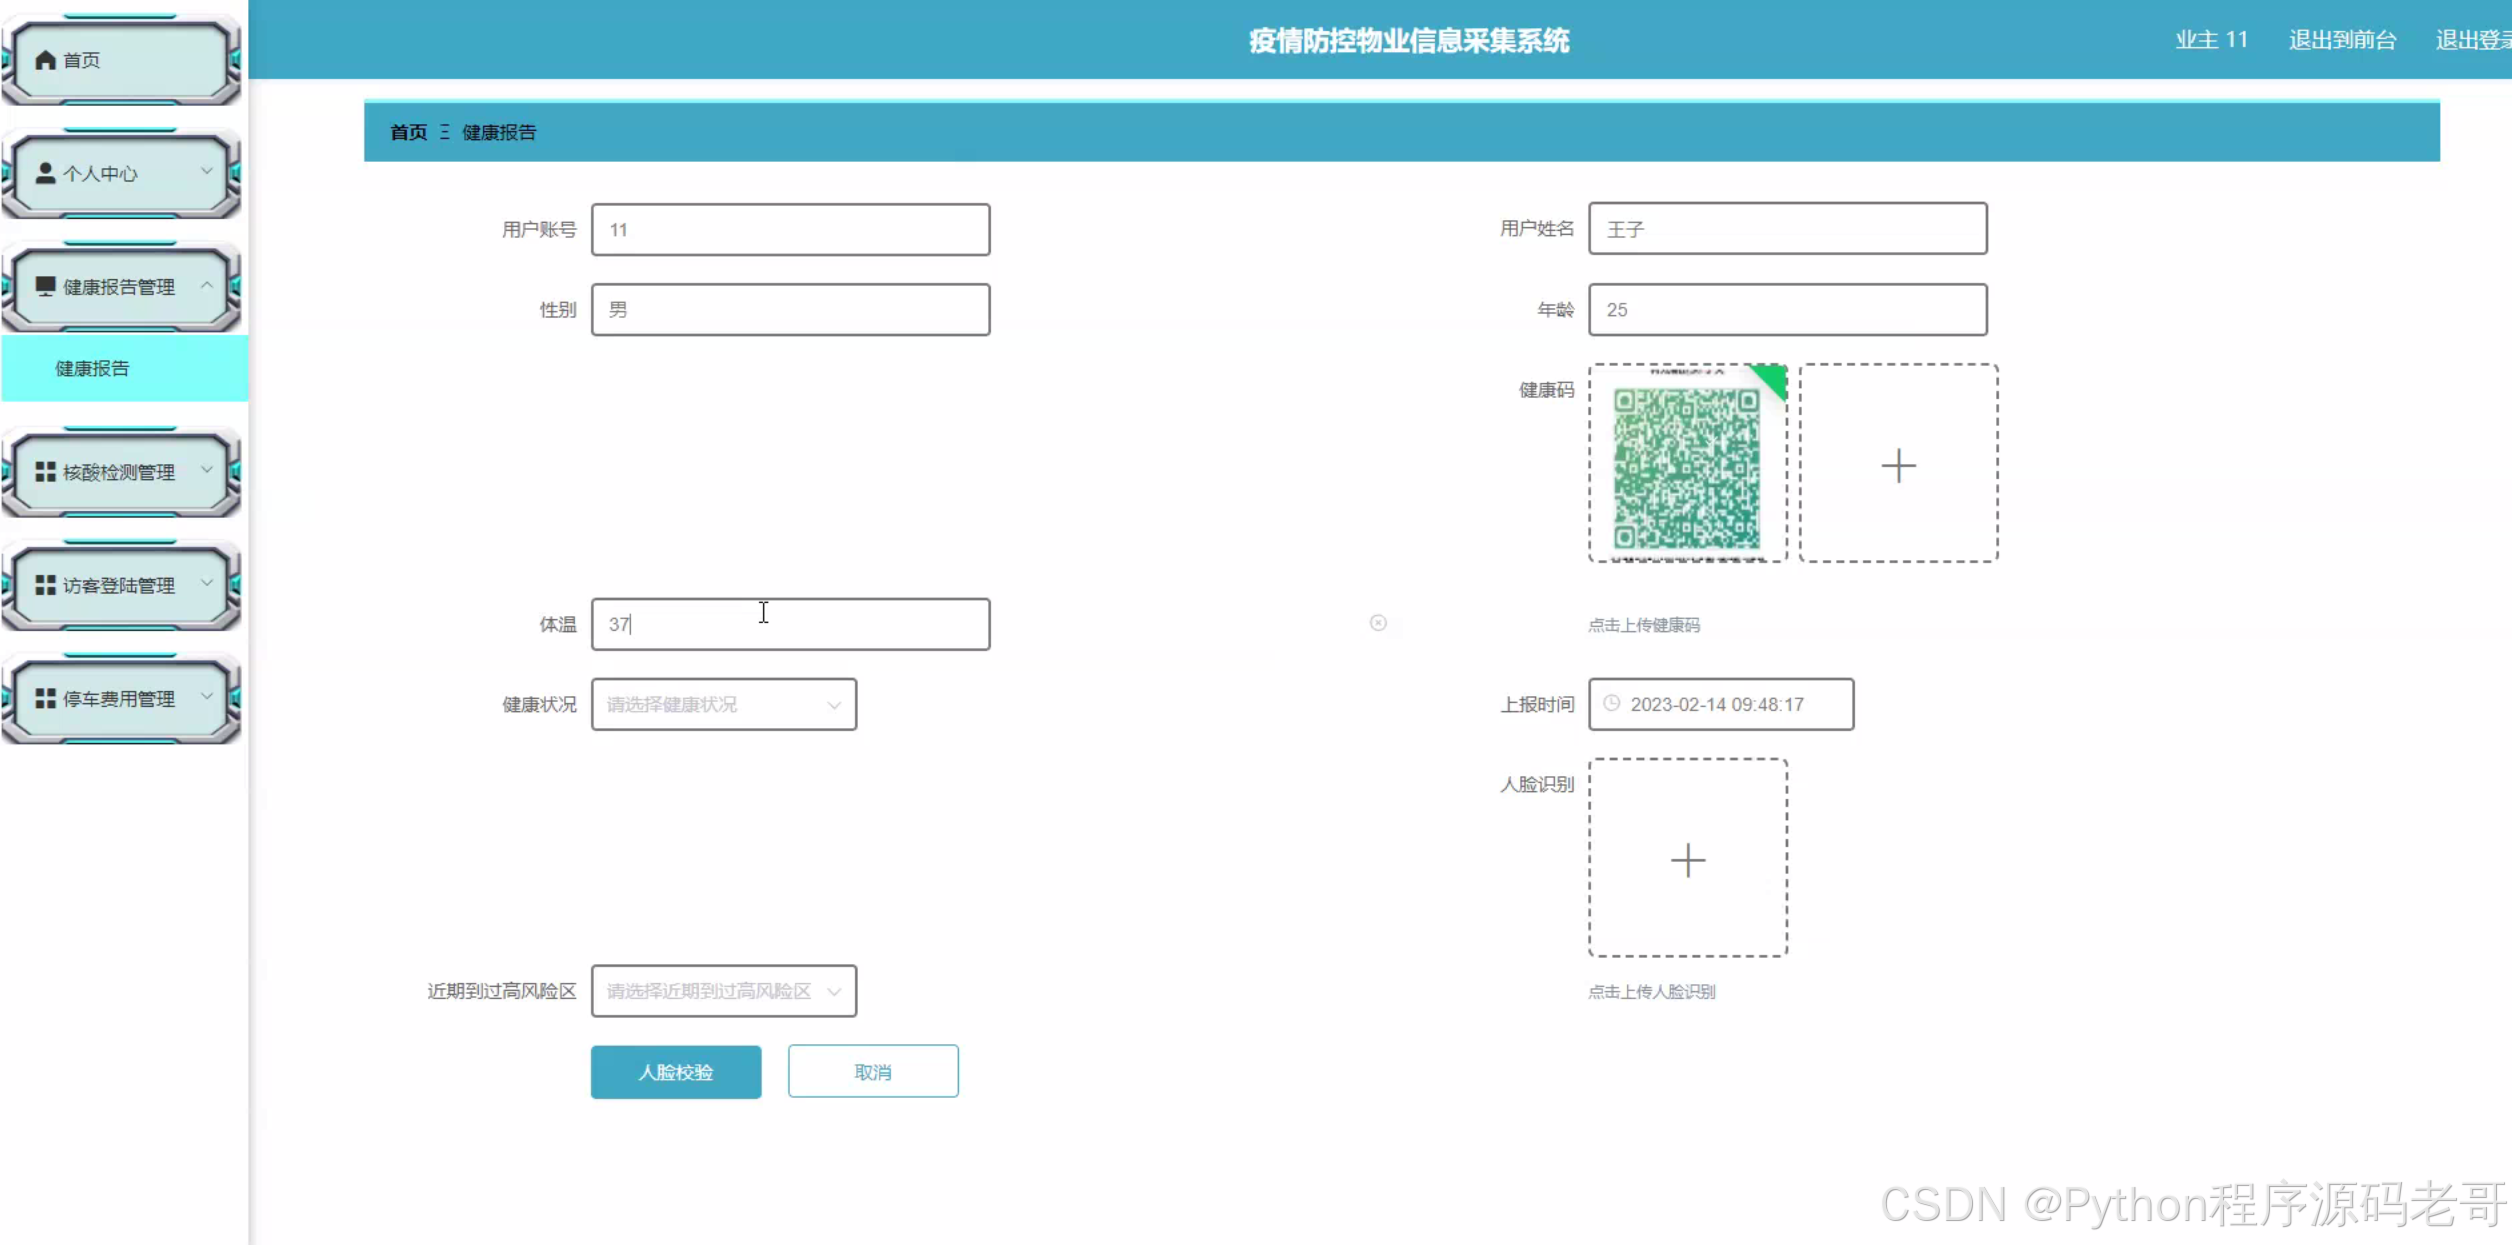Click the plus icon to add health code
The image size is (2512, 1245).
1897,465
